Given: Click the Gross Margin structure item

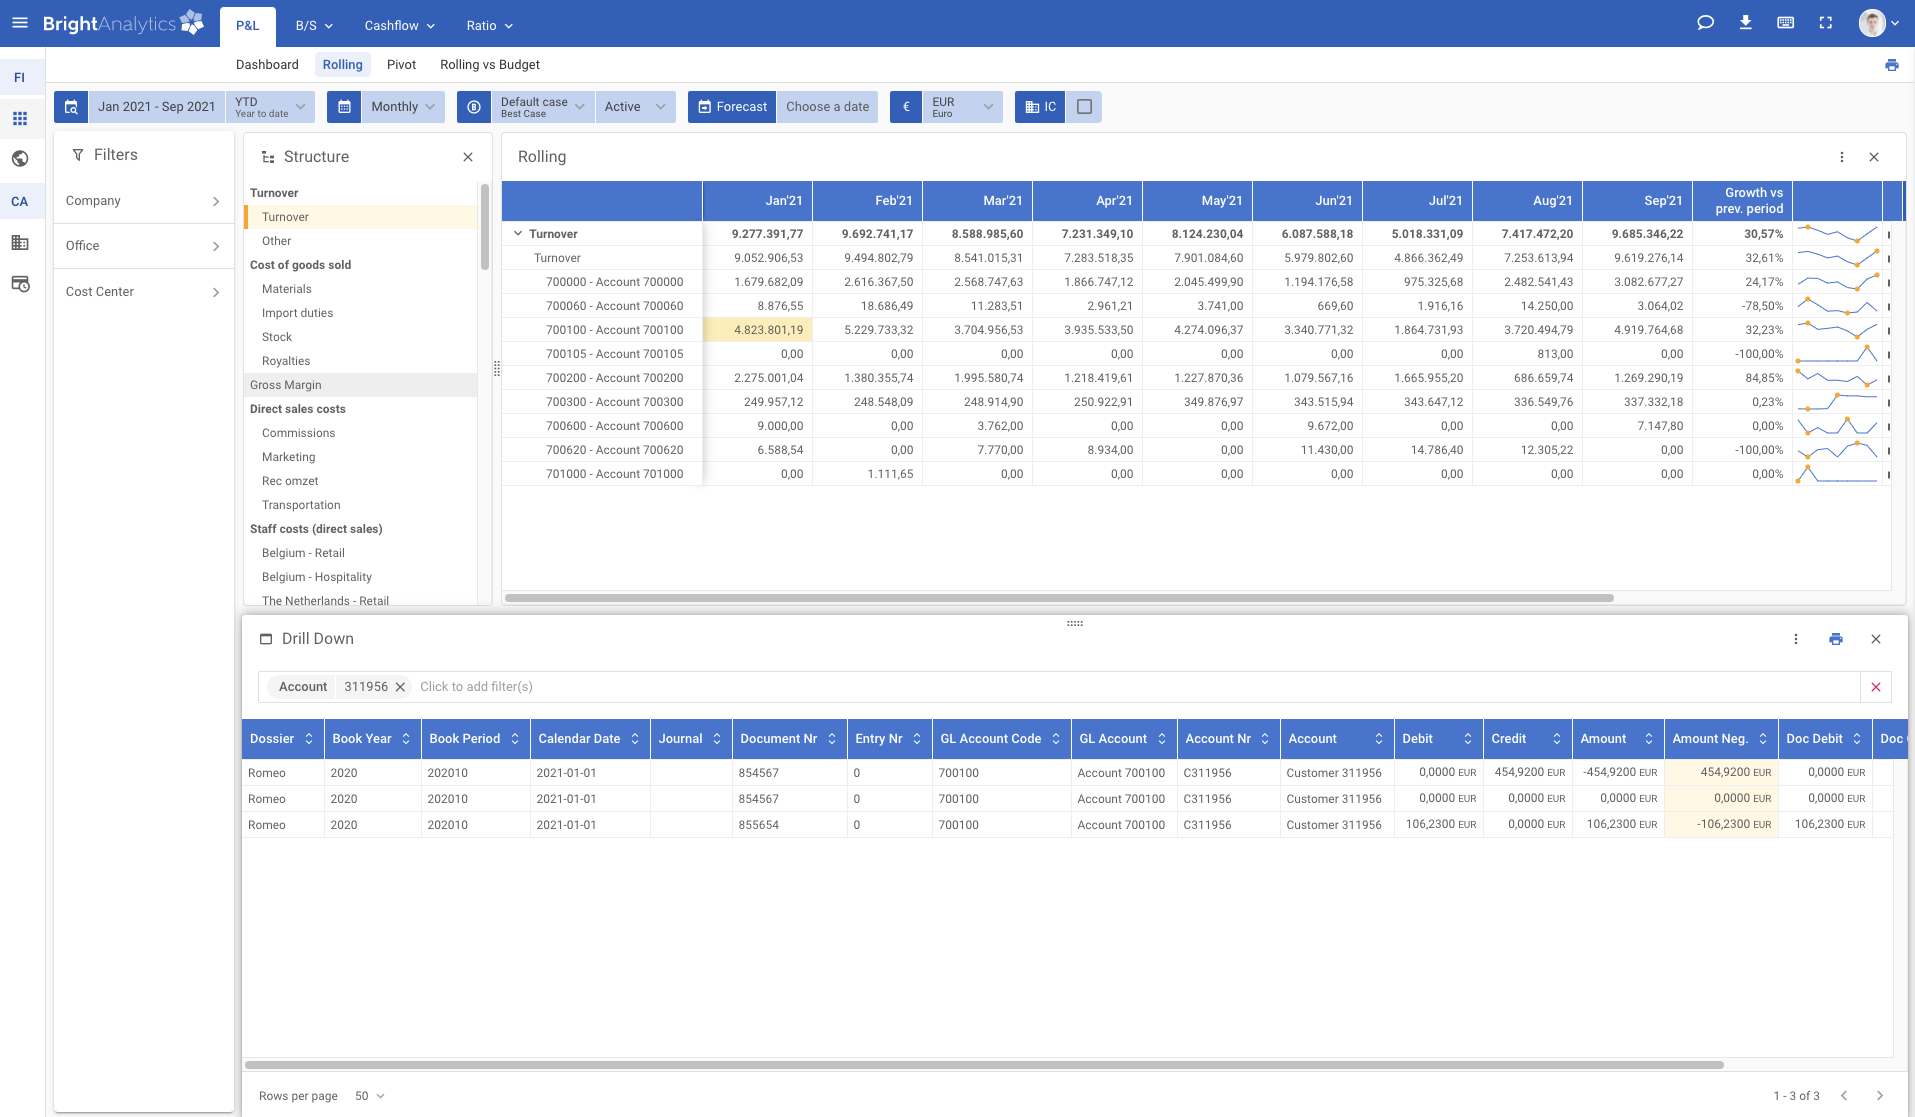Looking at the screenshot, I should pyautogui.click(x=286, y=384).
